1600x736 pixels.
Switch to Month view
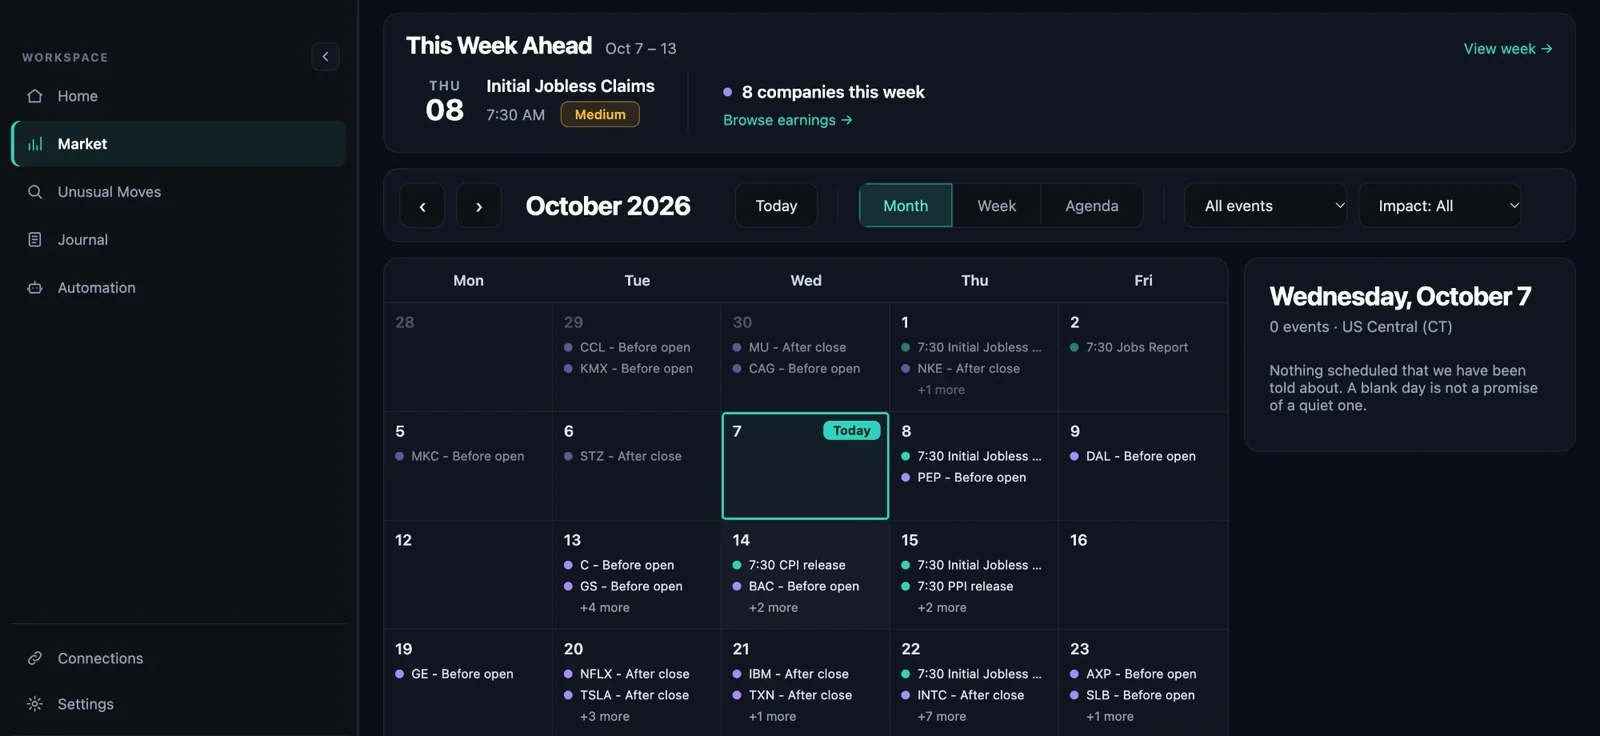tap(906, 206)
